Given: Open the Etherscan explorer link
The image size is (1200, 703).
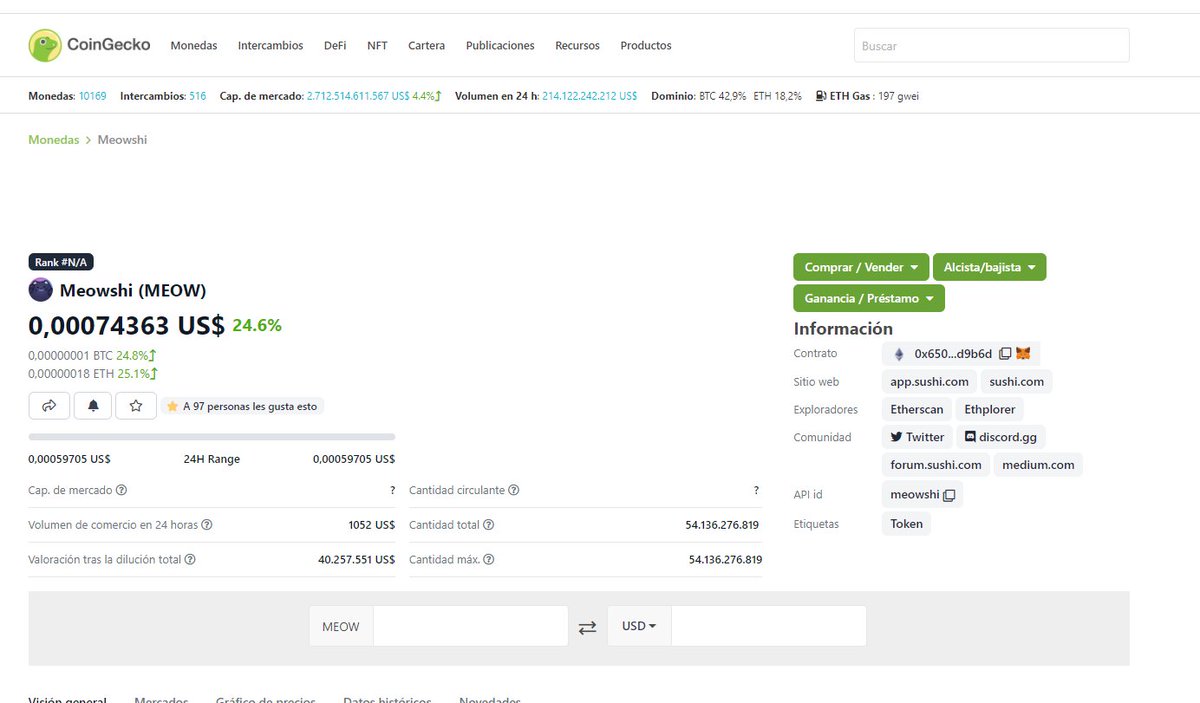Looking at the screenshot, I should [917, 409].
